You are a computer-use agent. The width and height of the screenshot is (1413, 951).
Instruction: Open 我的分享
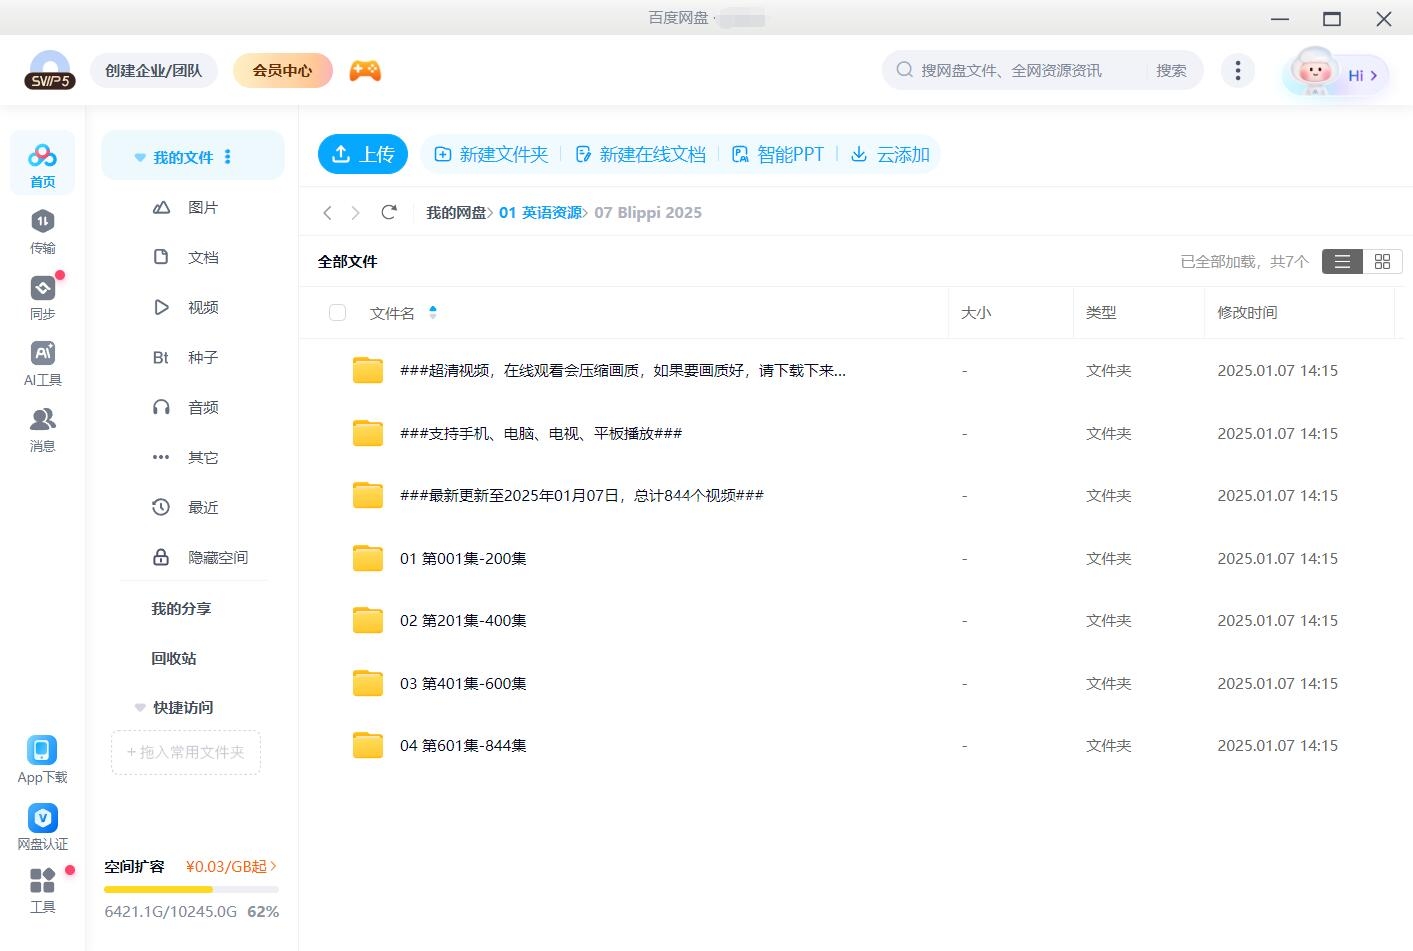[181, 608]
